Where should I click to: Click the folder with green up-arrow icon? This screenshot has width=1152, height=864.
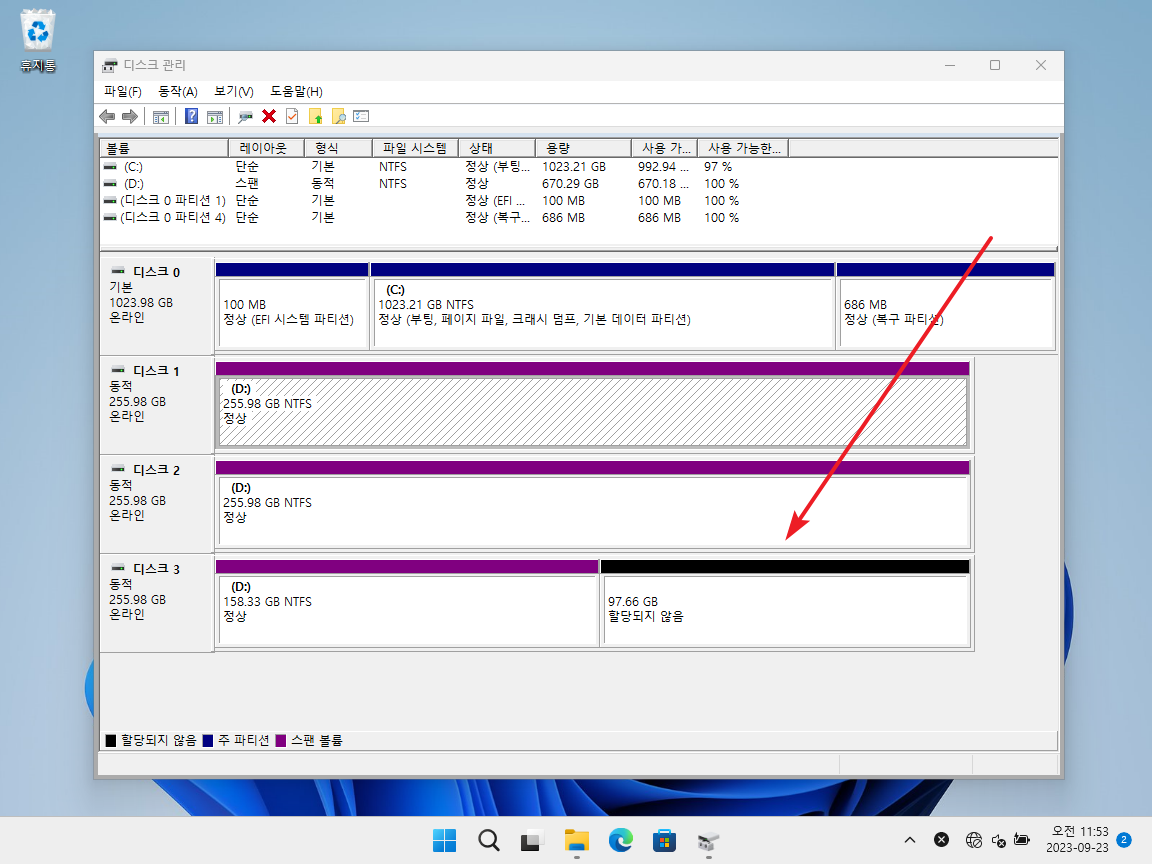click(315, 116)
